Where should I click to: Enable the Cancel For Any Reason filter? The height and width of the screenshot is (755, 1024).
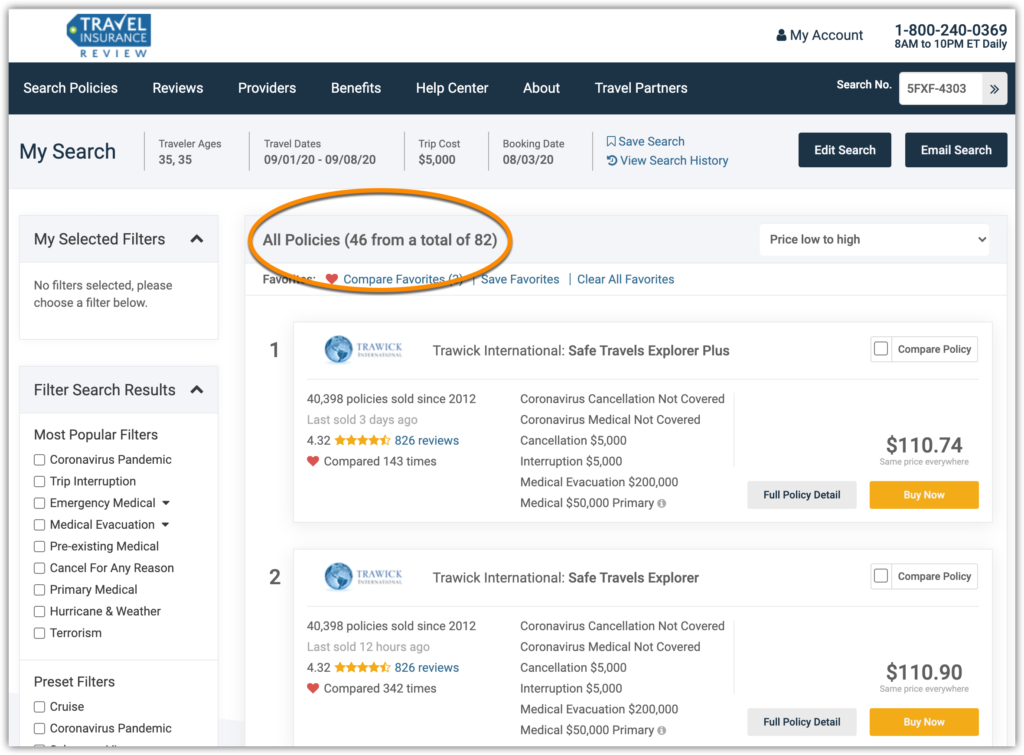coord(40,568)
